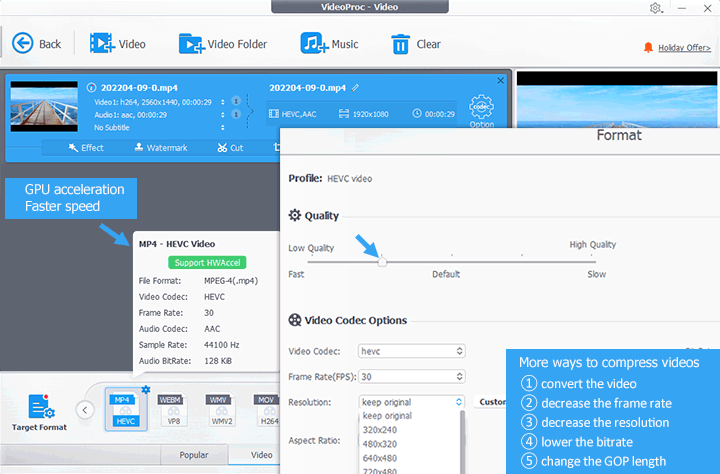Add a video with the Video icon
The width and height of the screenshot is (720, 474).
(102, 44)
